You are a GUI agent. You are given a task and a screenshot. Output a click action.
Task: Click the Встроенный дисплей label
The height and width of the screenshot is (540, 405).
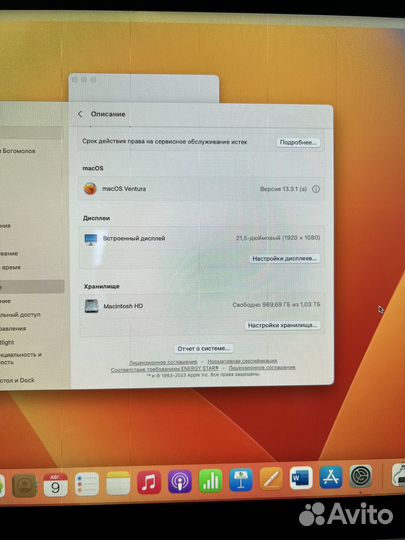click(134, 238)
